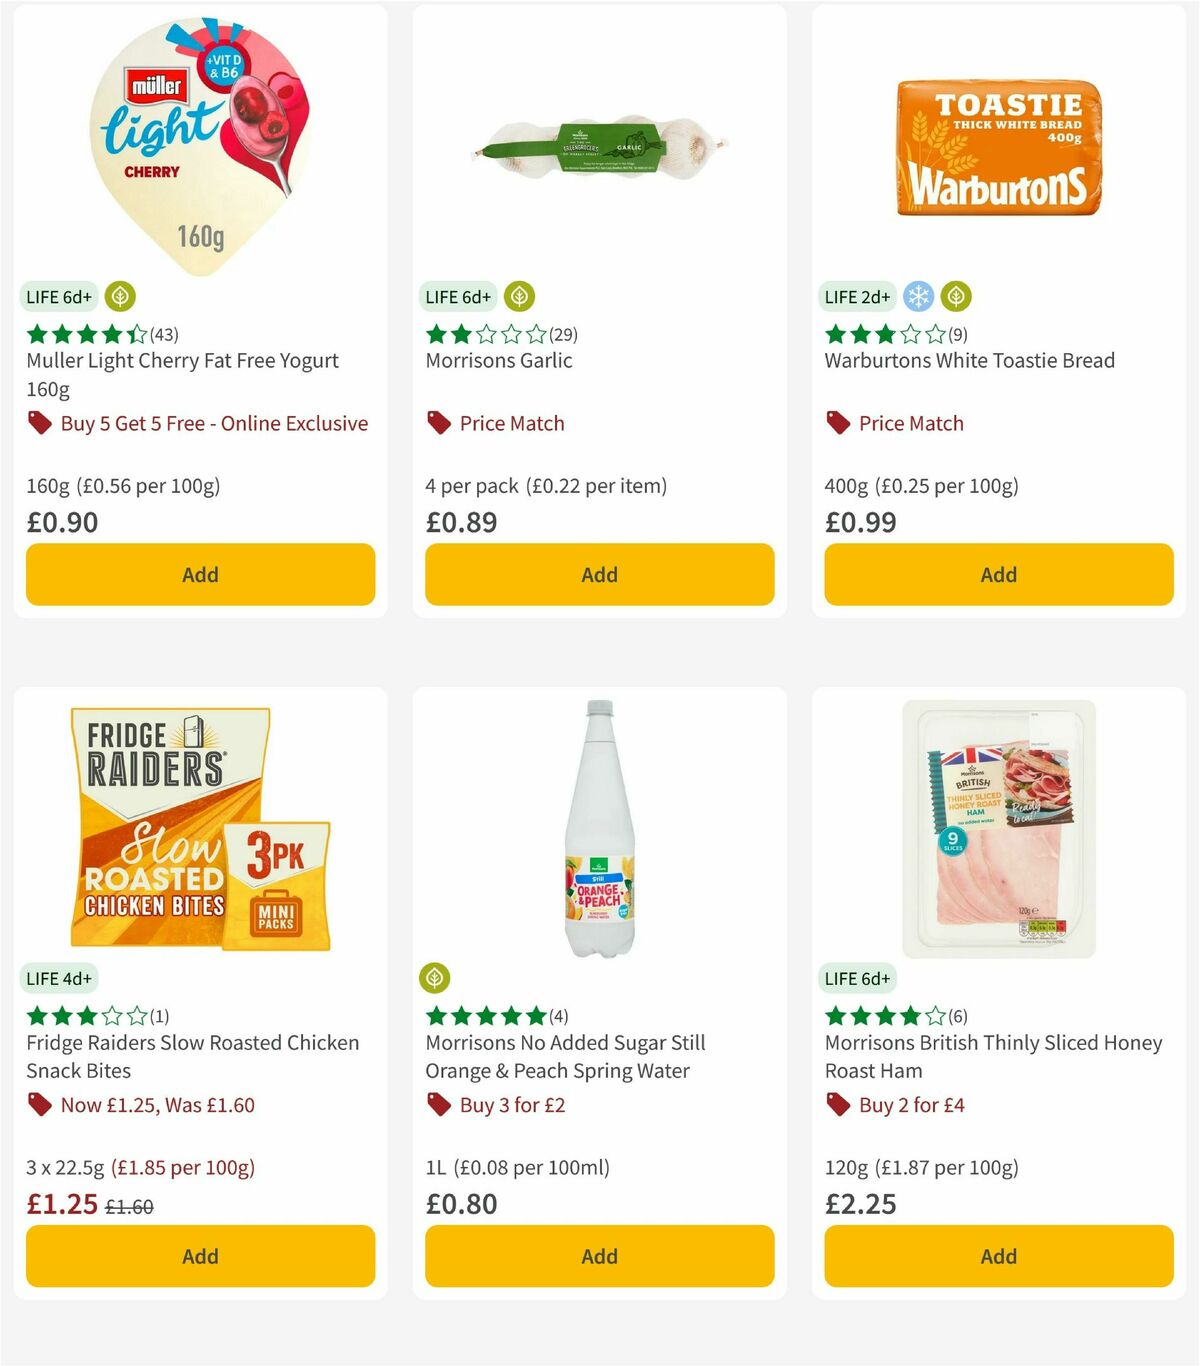Add Fridge Raiders Chicken Snack Bites to basket
This screenshot has height=1366, width=1200.
[200, 1256]
